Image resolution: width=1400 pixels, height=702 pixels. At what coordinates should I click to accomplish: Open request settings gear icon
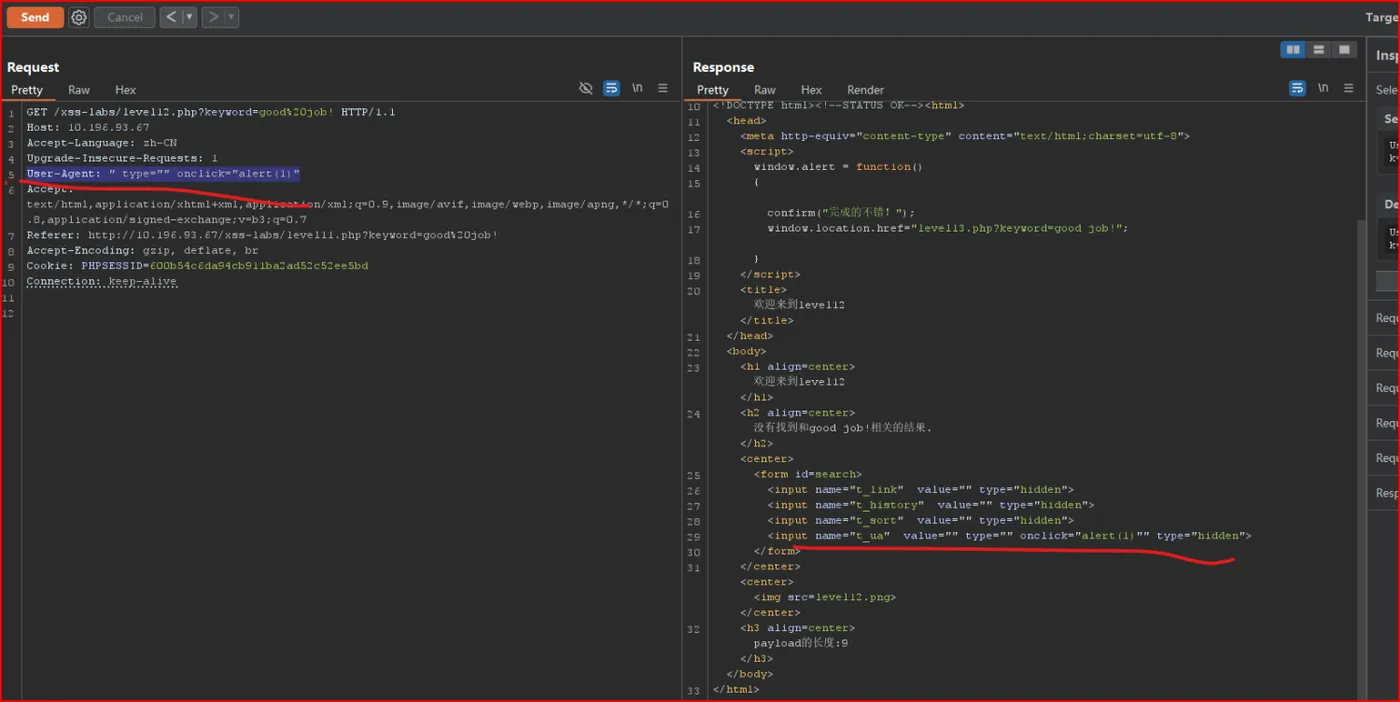[x=79, y=17]
